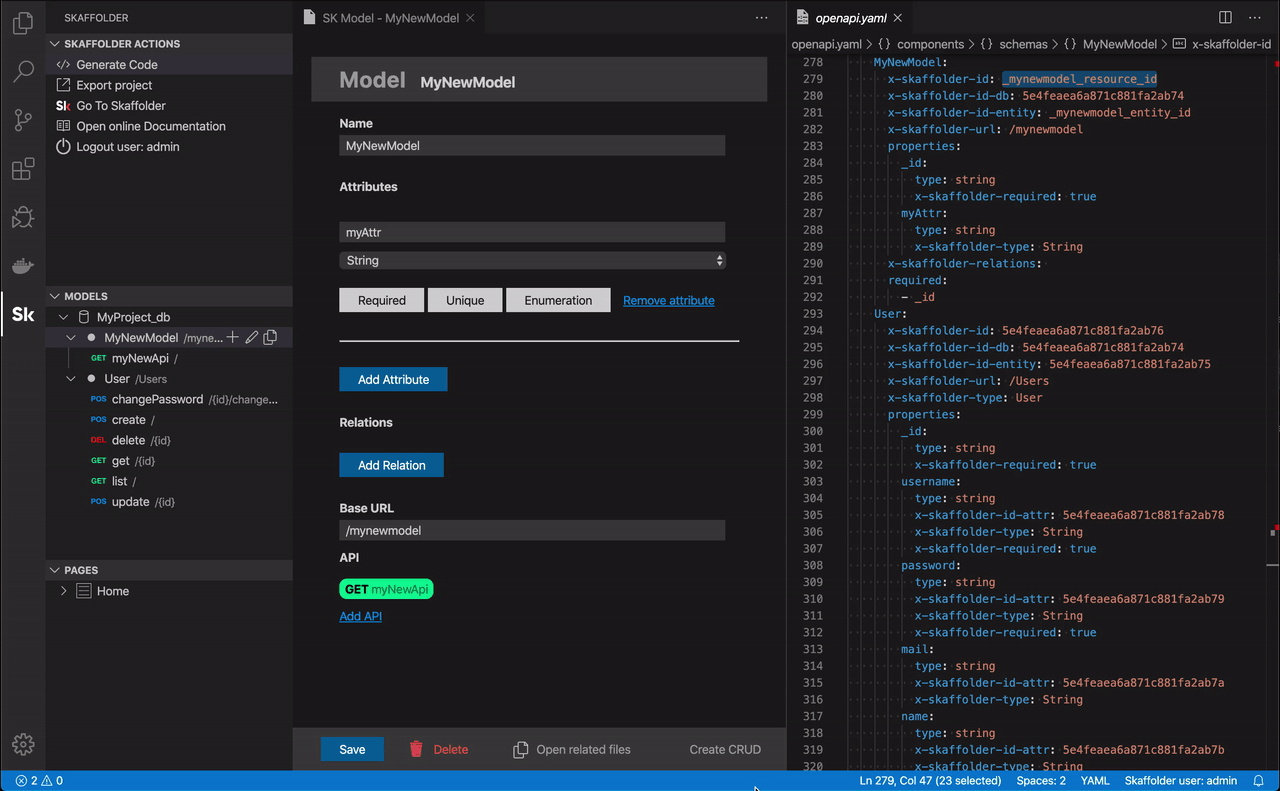This screenshot has height=791, width=1280.
Task: Enable the Required attribute option
Action: 381,299
